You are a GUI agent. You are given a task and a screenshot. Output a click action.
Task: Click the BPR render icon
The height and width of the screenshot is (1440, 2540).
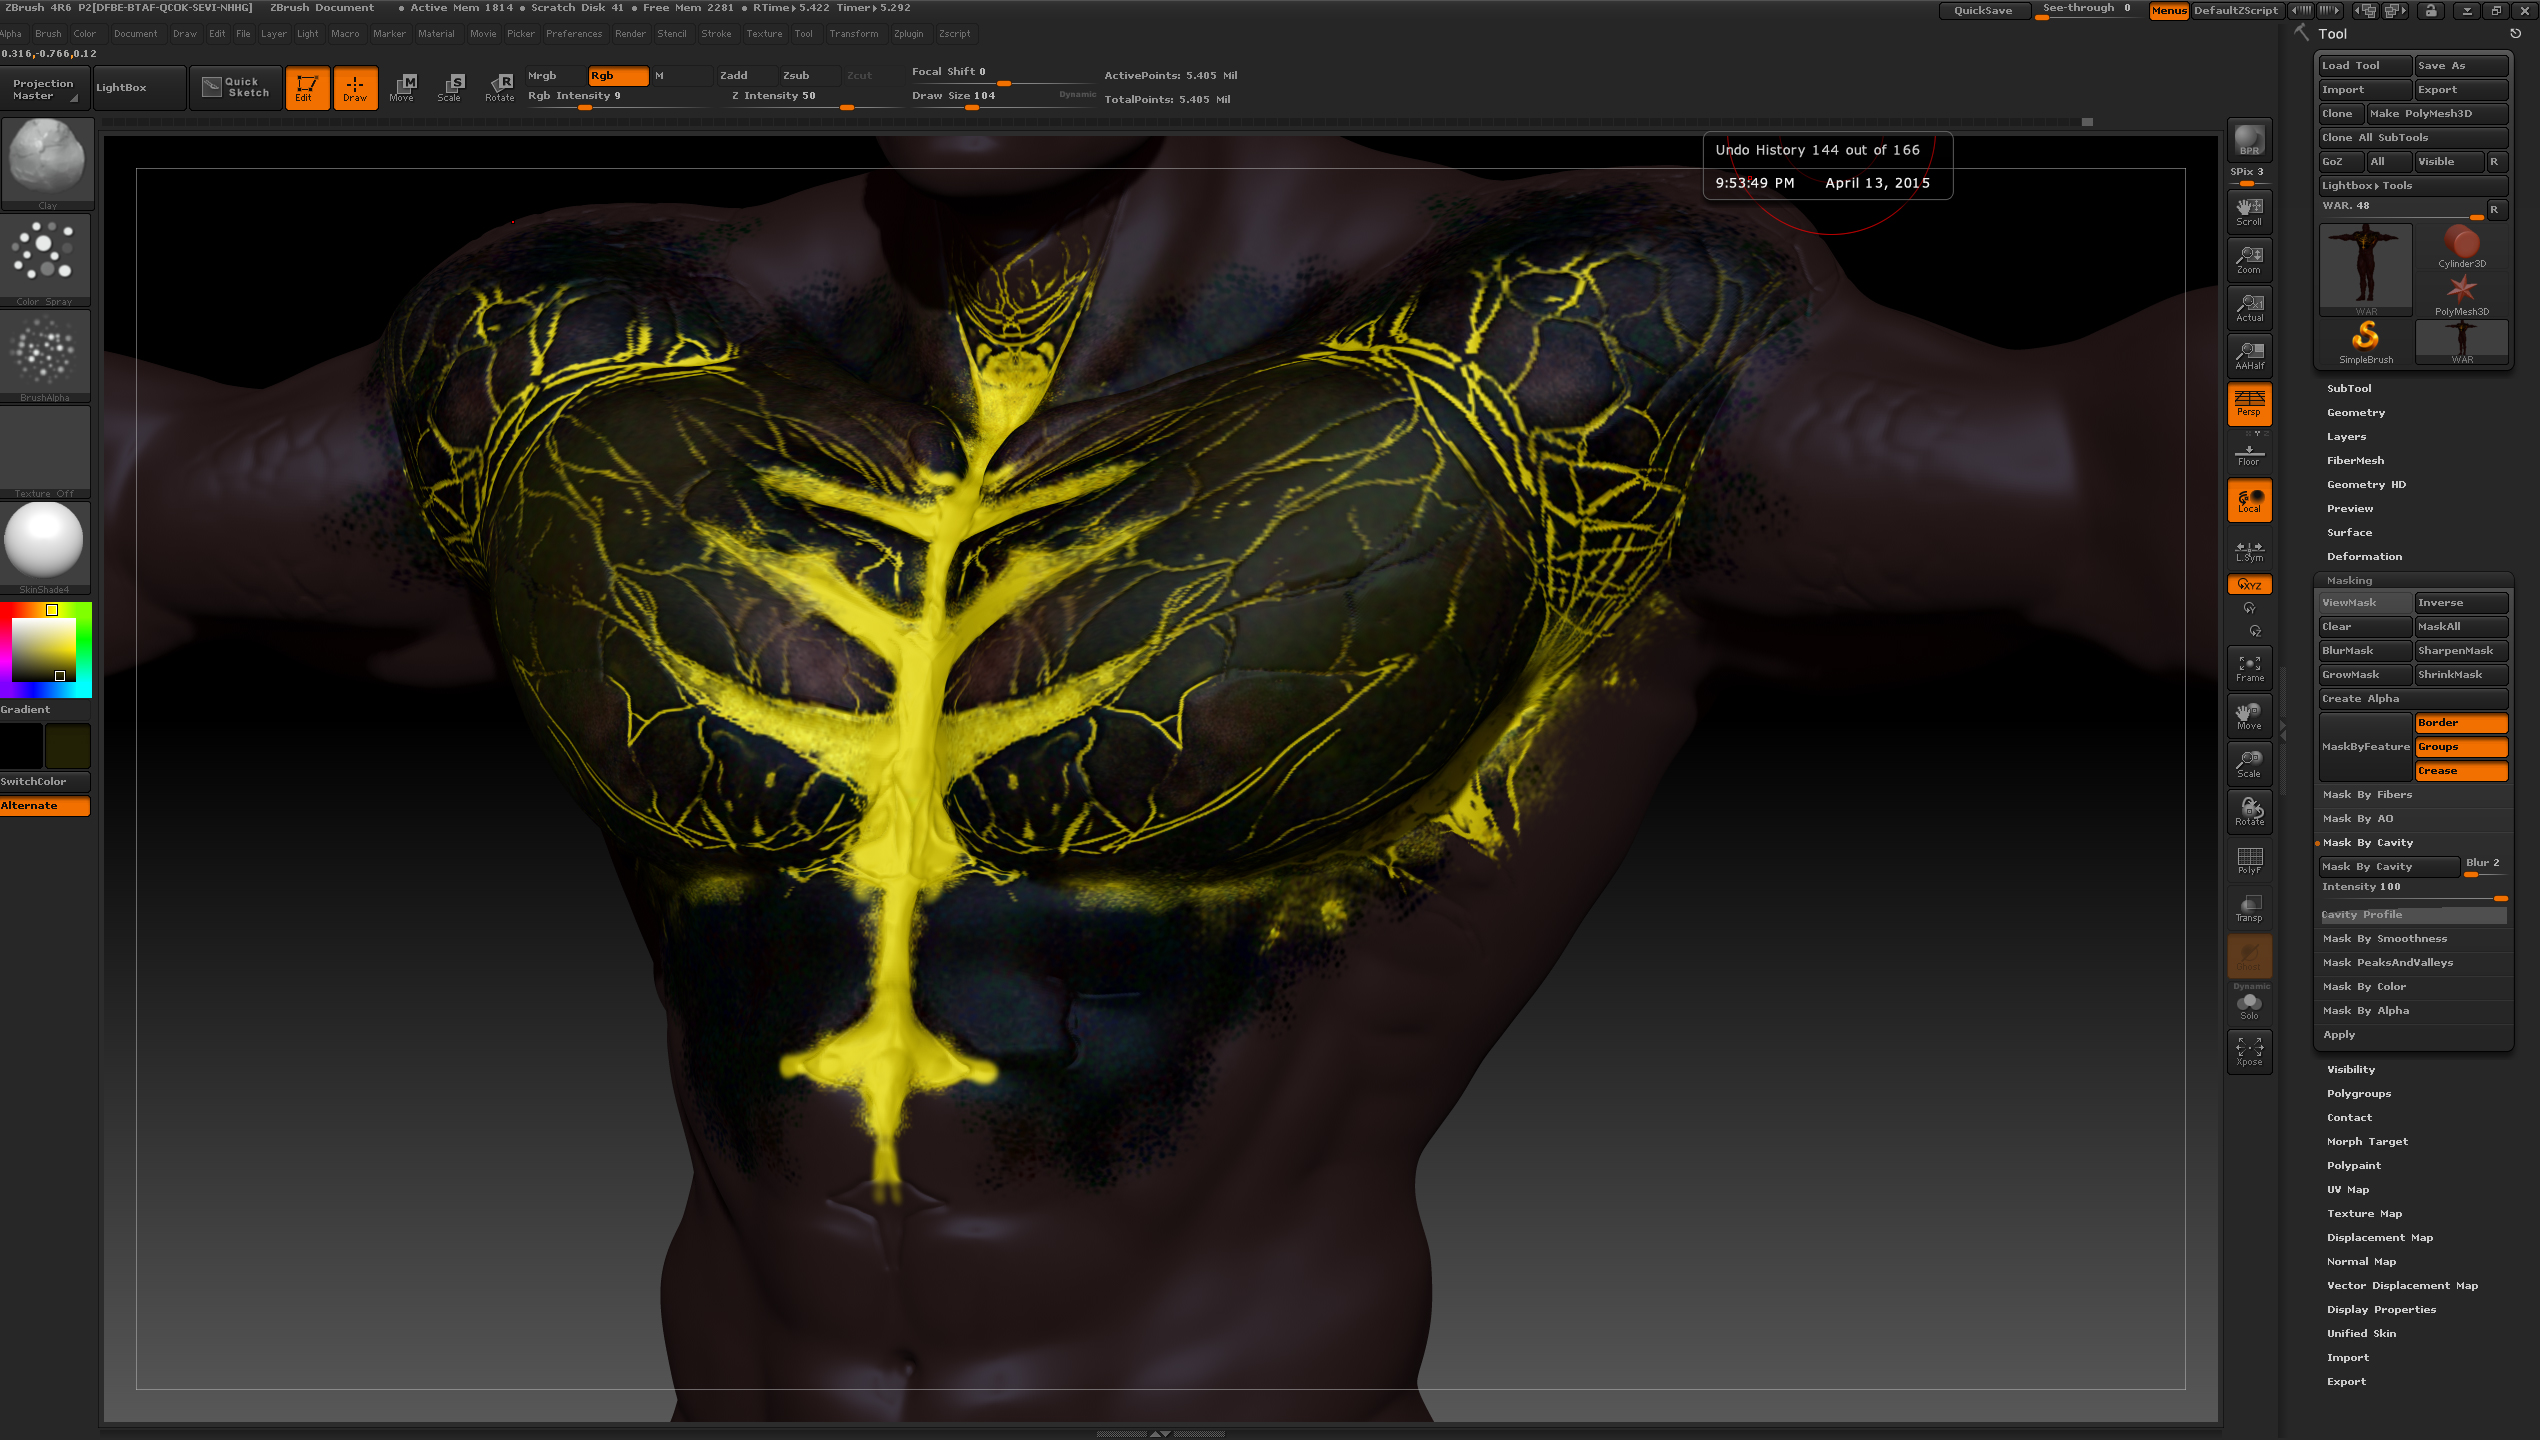[2249, 140]
